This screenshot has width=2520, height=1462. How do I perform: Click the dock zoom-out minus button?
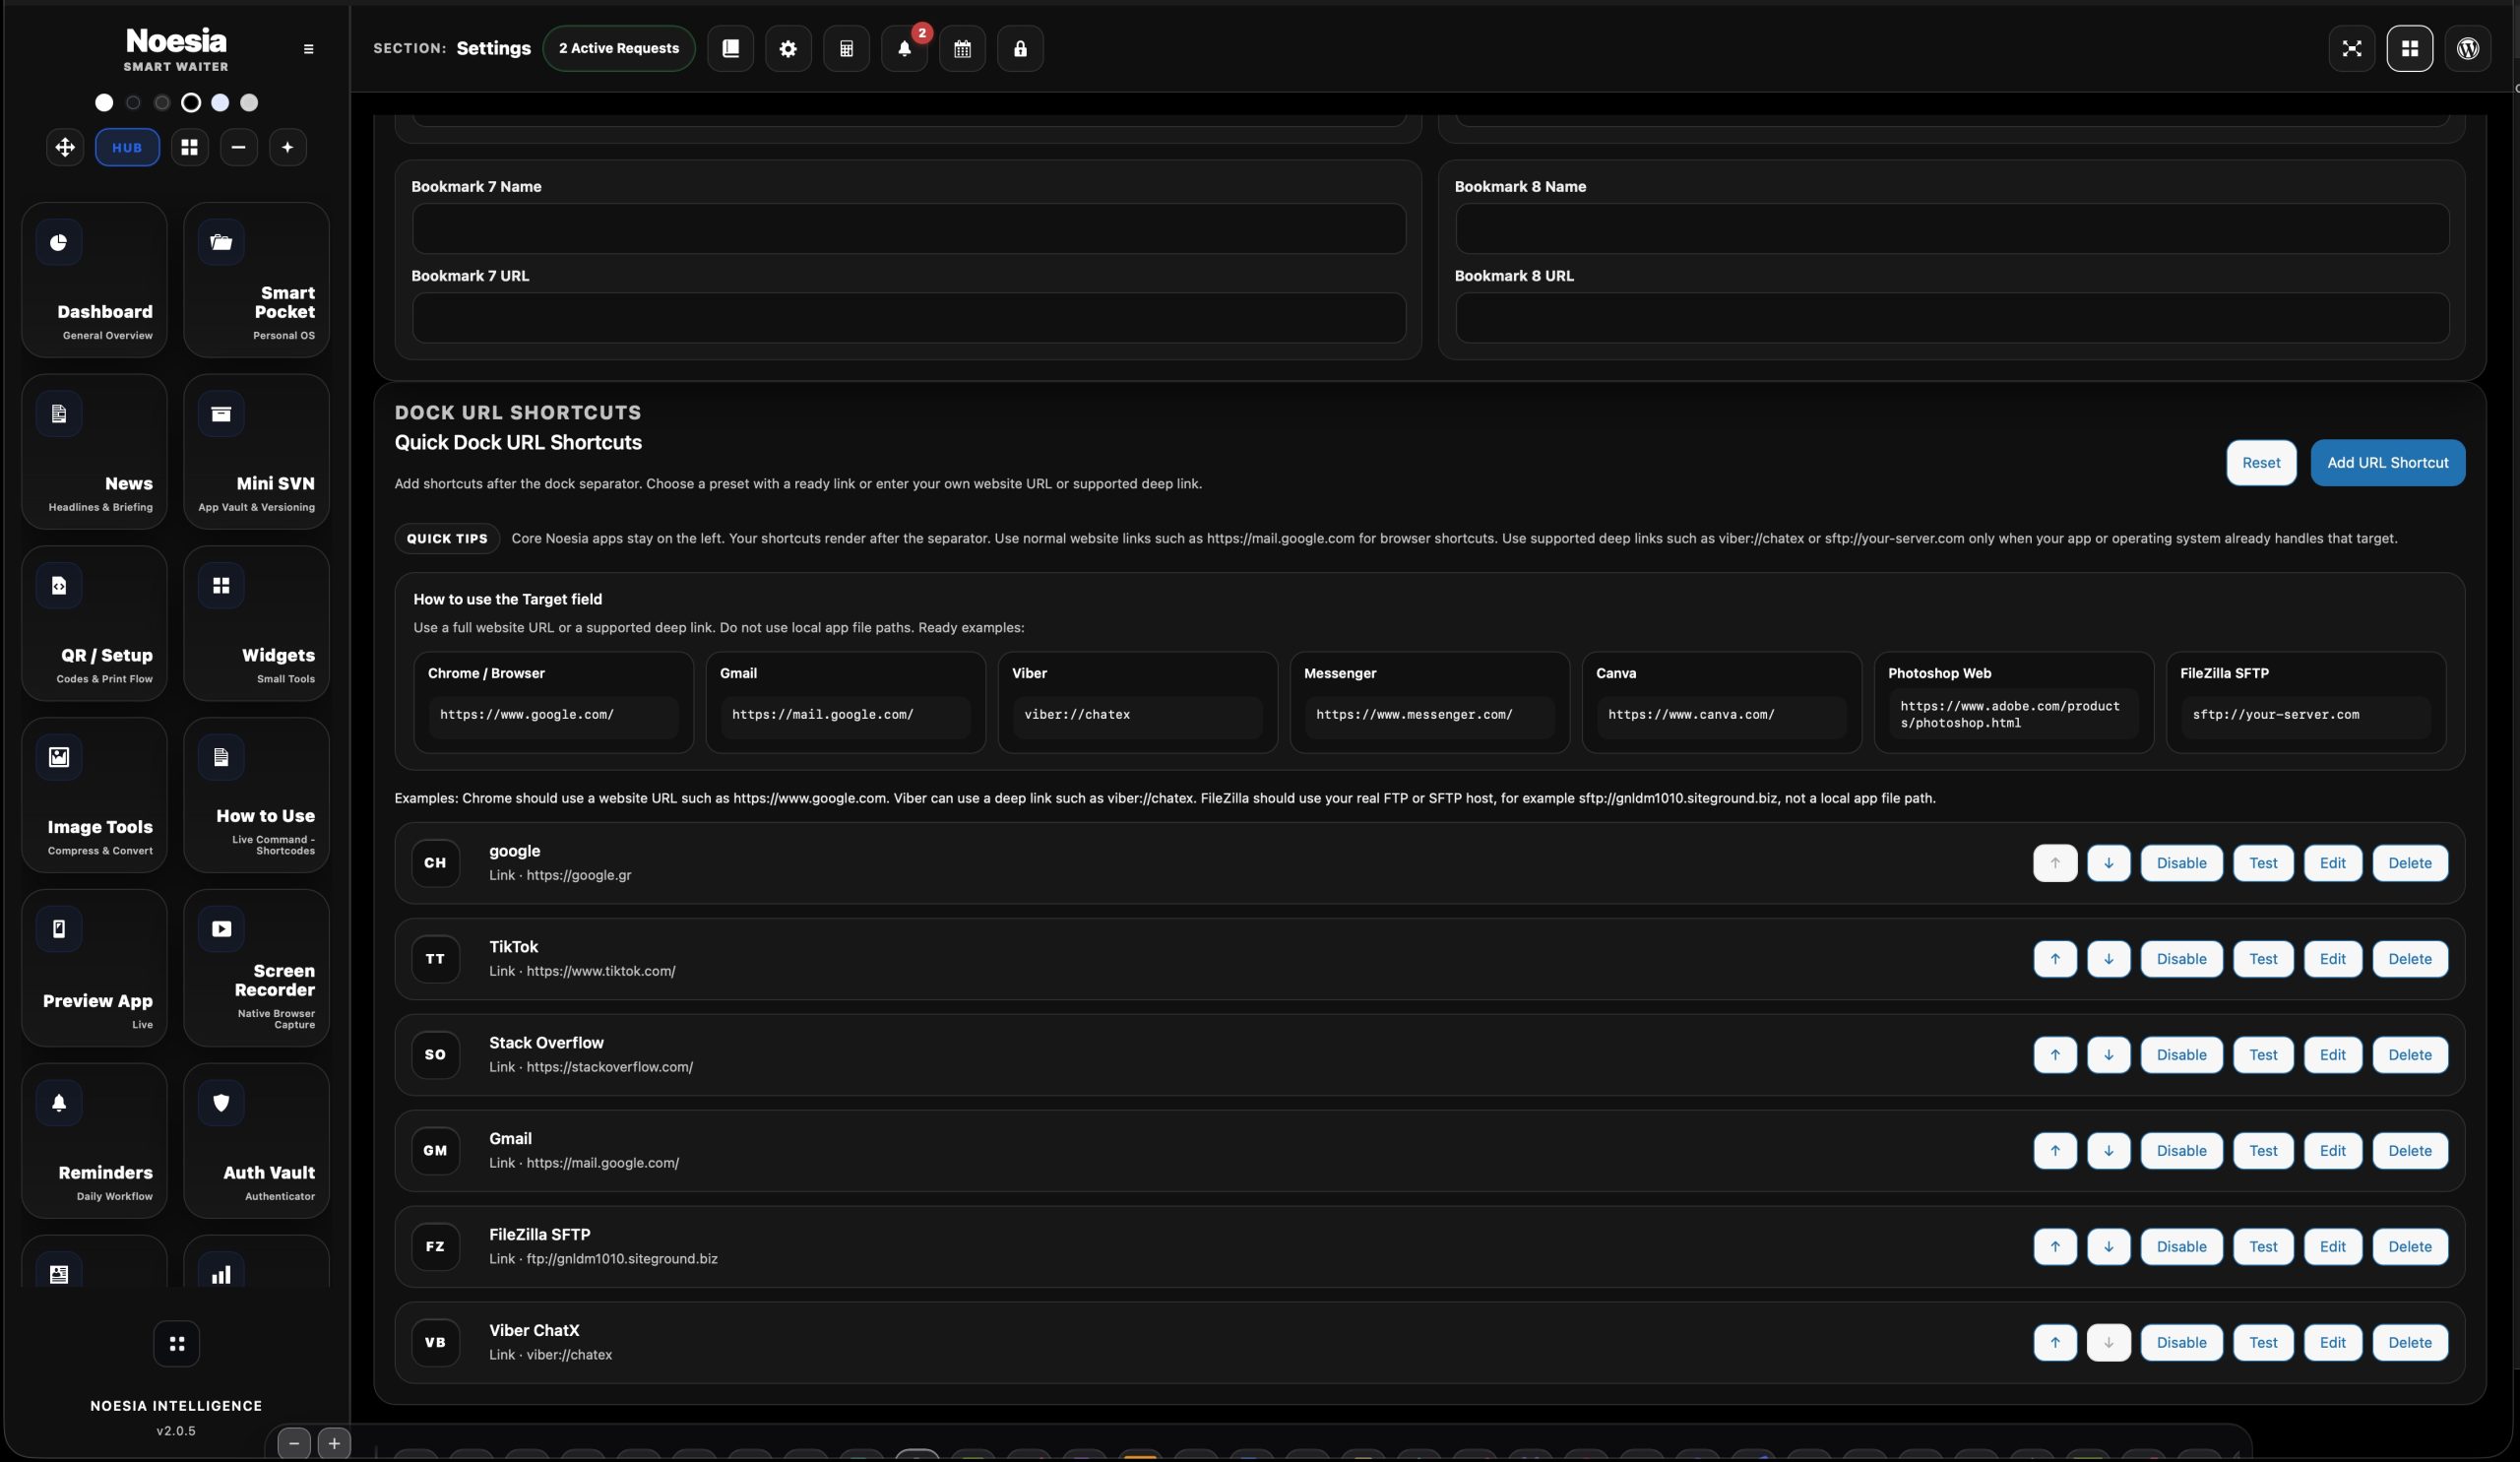coord(293,1443)
